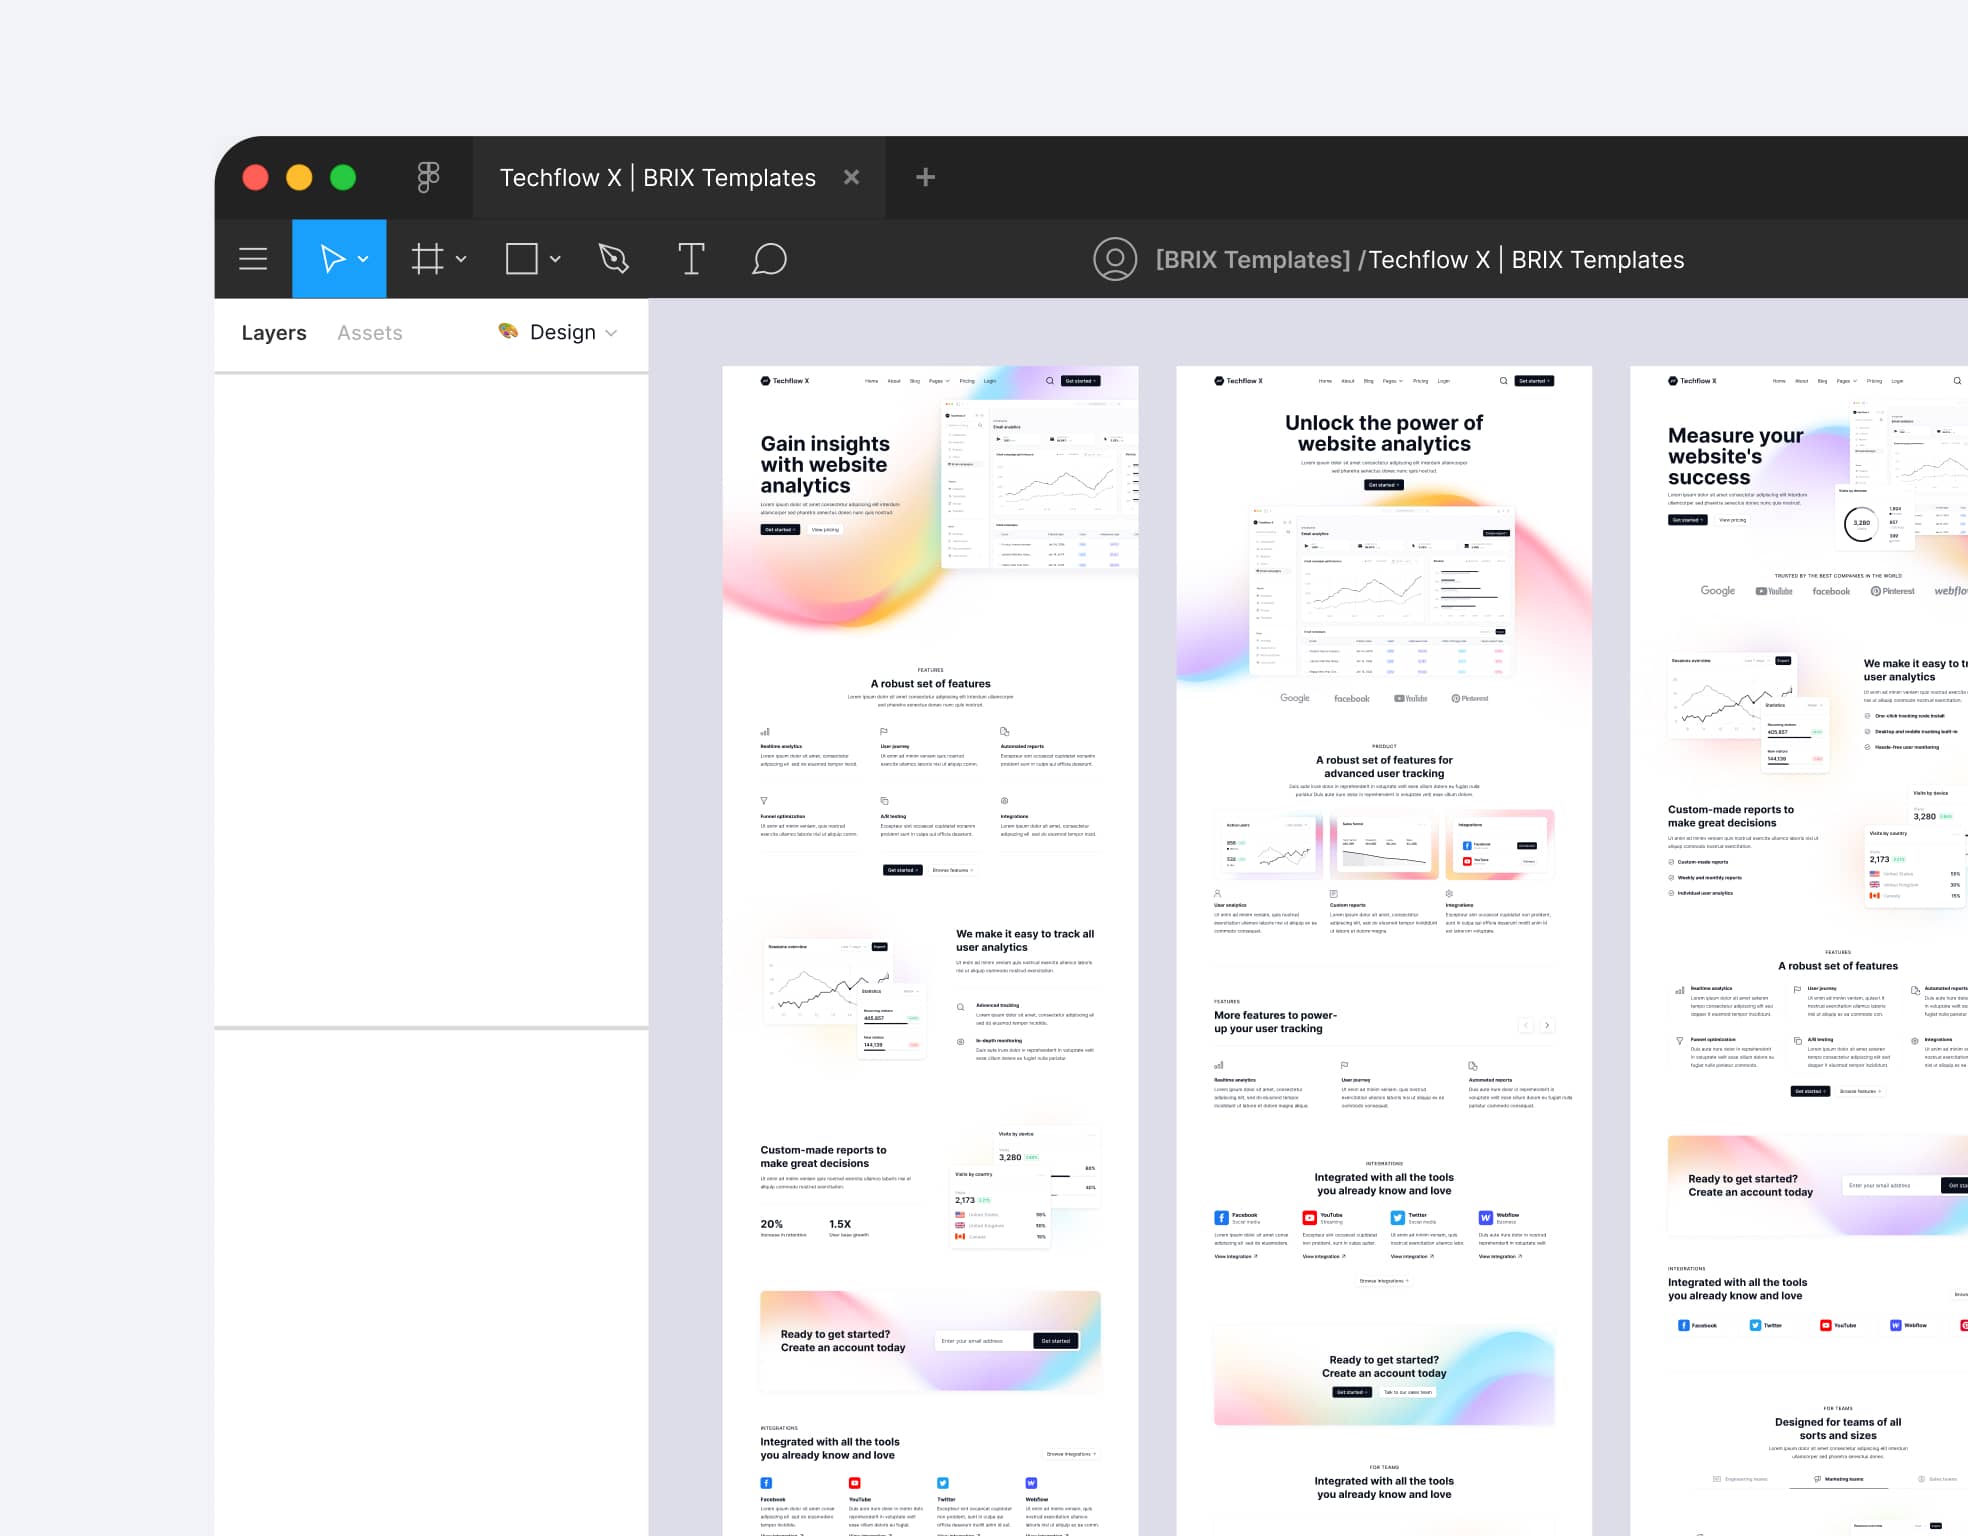The height and width of the screenshot is (1536, 1968).
Task: Open the Figma main menu
Action: [x=252, y=259]
